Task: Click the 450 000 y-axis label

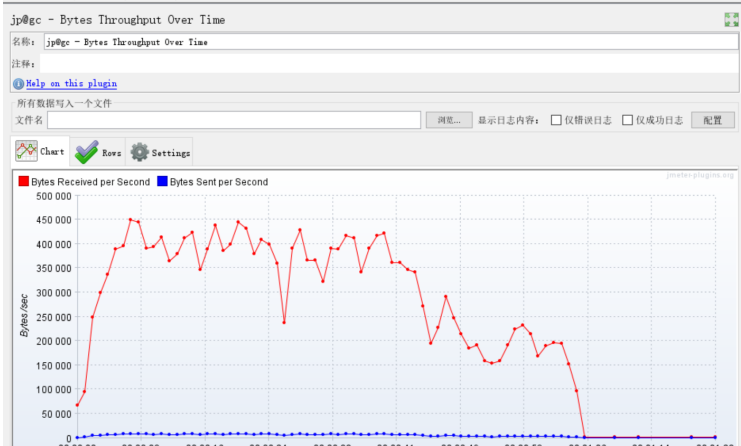Action: [54, 220]
